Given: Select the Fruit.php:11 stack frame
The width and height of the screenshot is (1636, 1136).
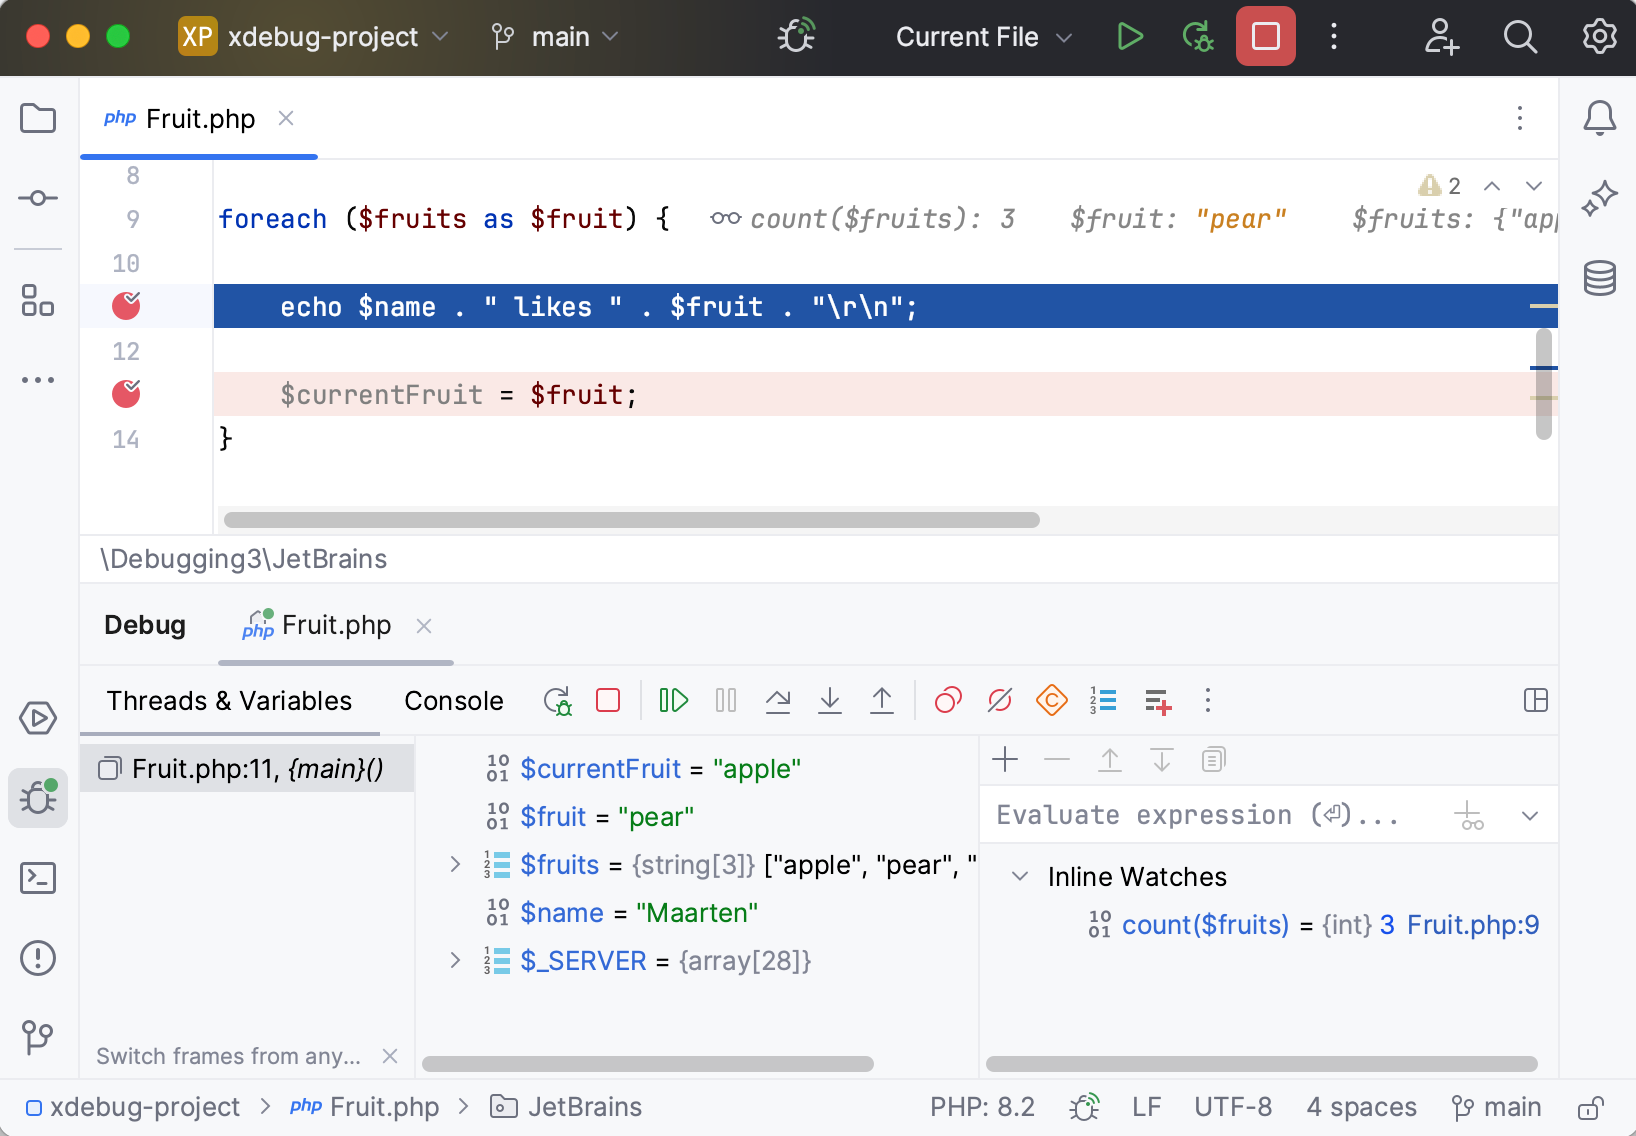Looking at the screenshot, I should click(247, 768).
